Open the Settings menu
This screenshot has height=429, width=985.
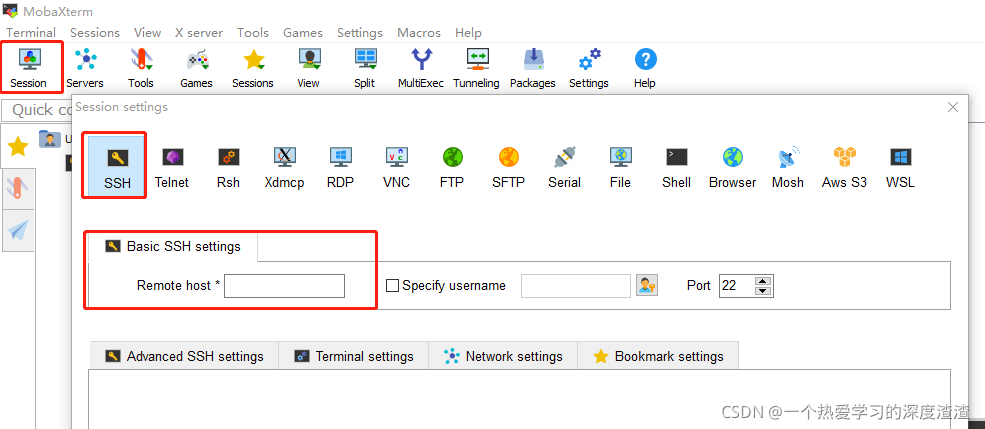[x=360, y=33]
